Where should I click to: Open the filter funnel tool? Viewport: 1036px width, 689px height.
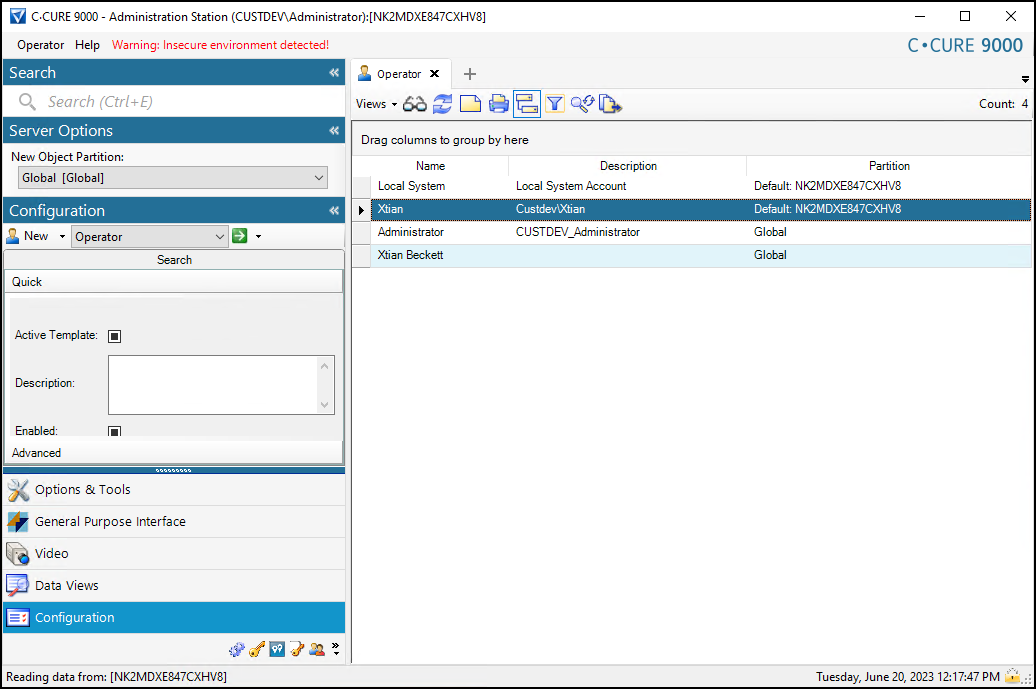tap(555, 103)
